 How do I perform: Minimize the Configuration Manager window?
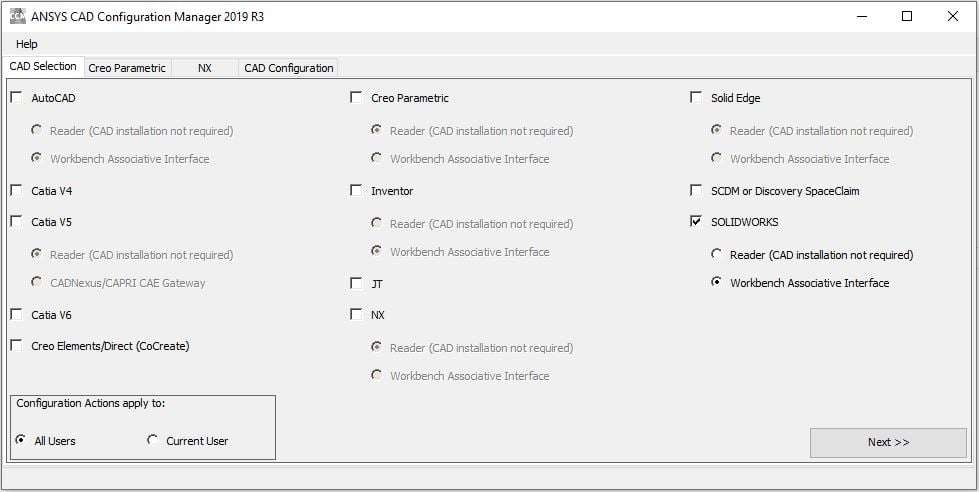[x=862, y=16]
